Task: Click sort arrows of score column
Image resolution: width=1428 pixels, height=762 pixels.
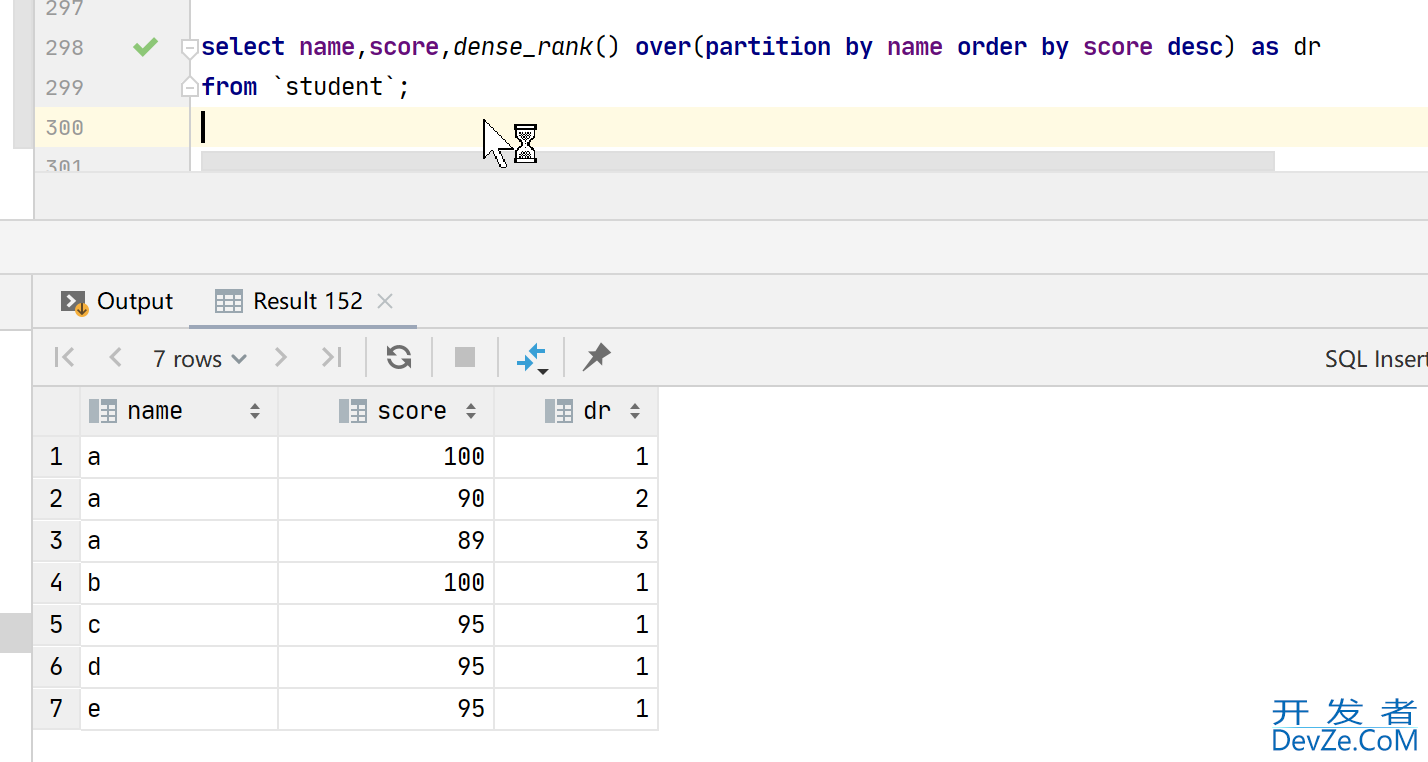Action: point(471,411)
